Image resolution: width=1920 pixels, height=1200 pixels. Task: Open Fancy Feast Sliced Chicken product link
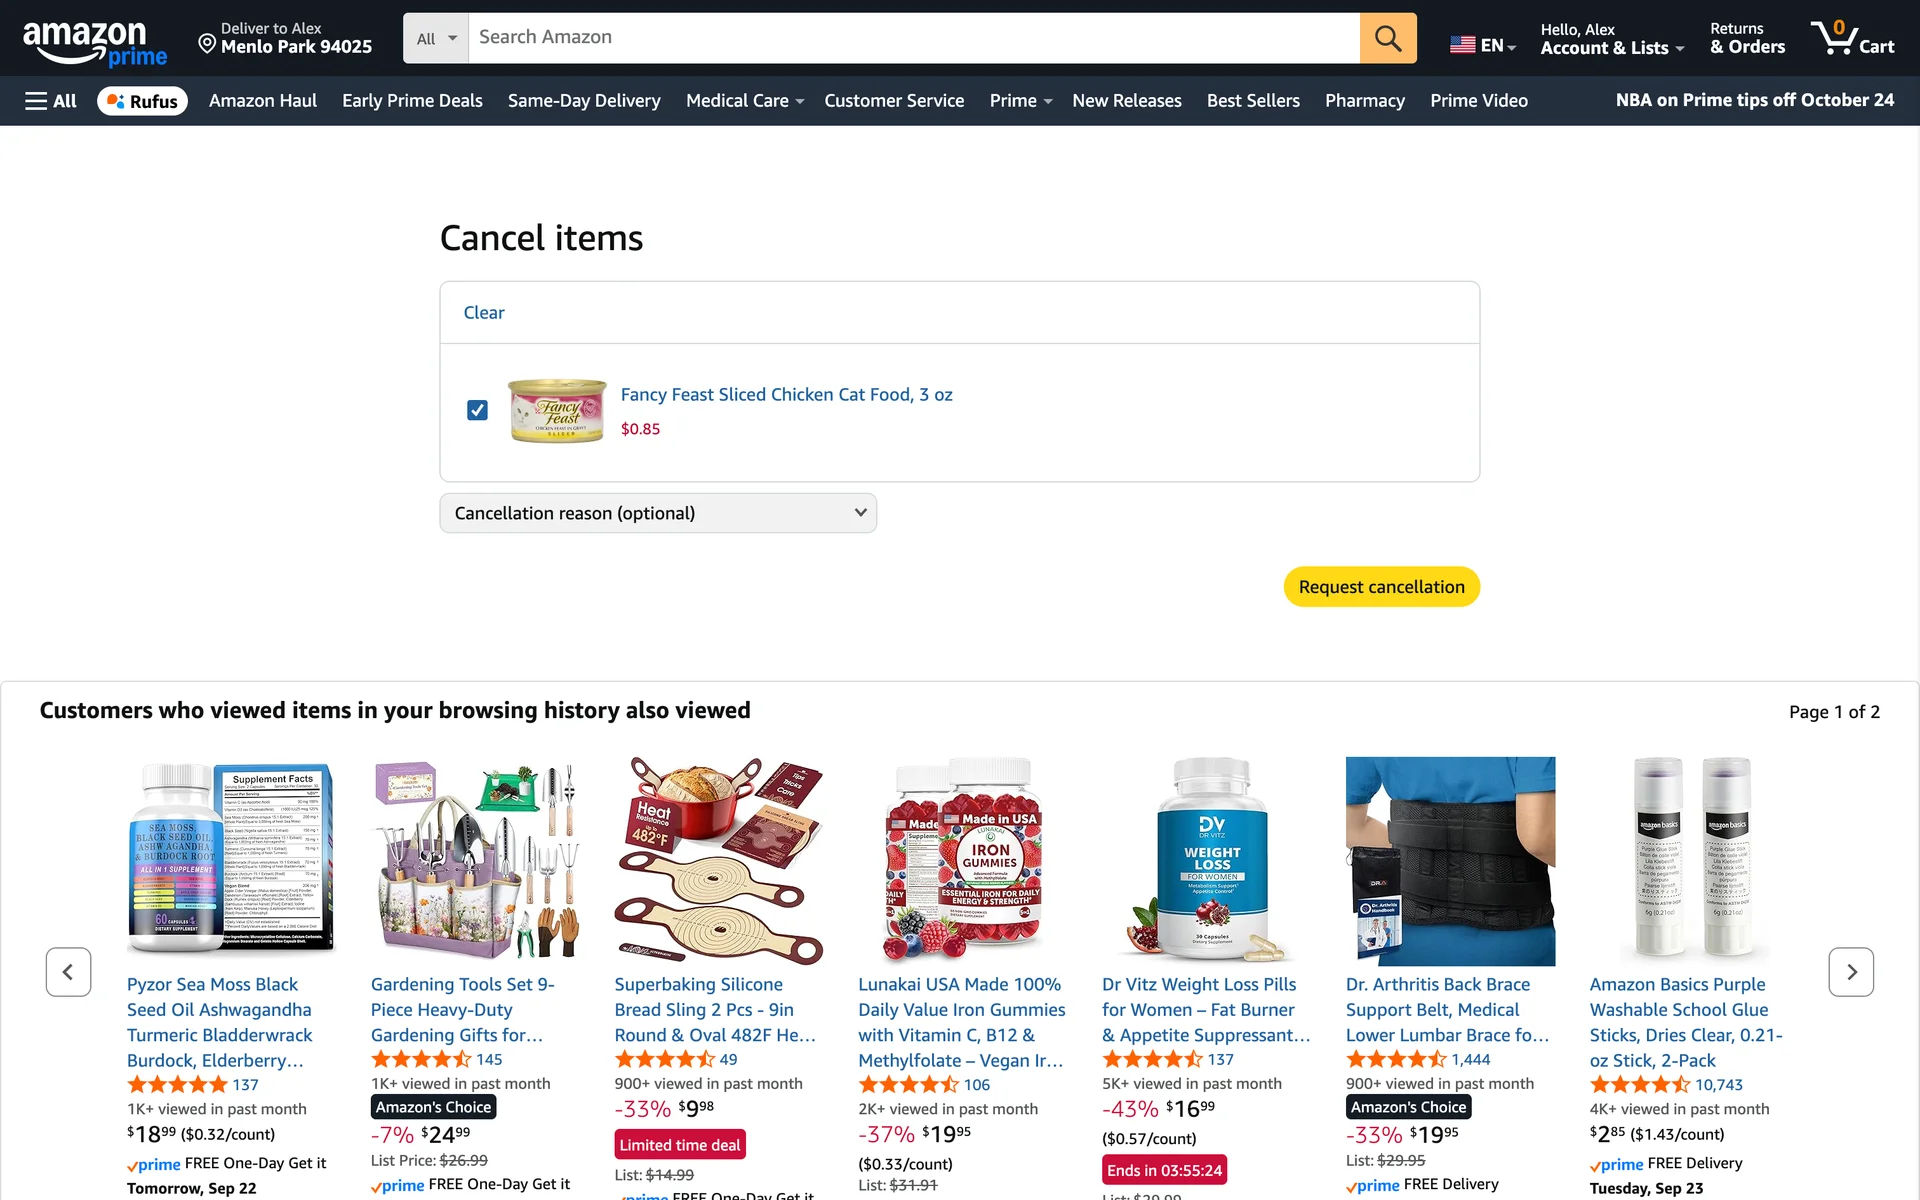[x=786, y=395]
